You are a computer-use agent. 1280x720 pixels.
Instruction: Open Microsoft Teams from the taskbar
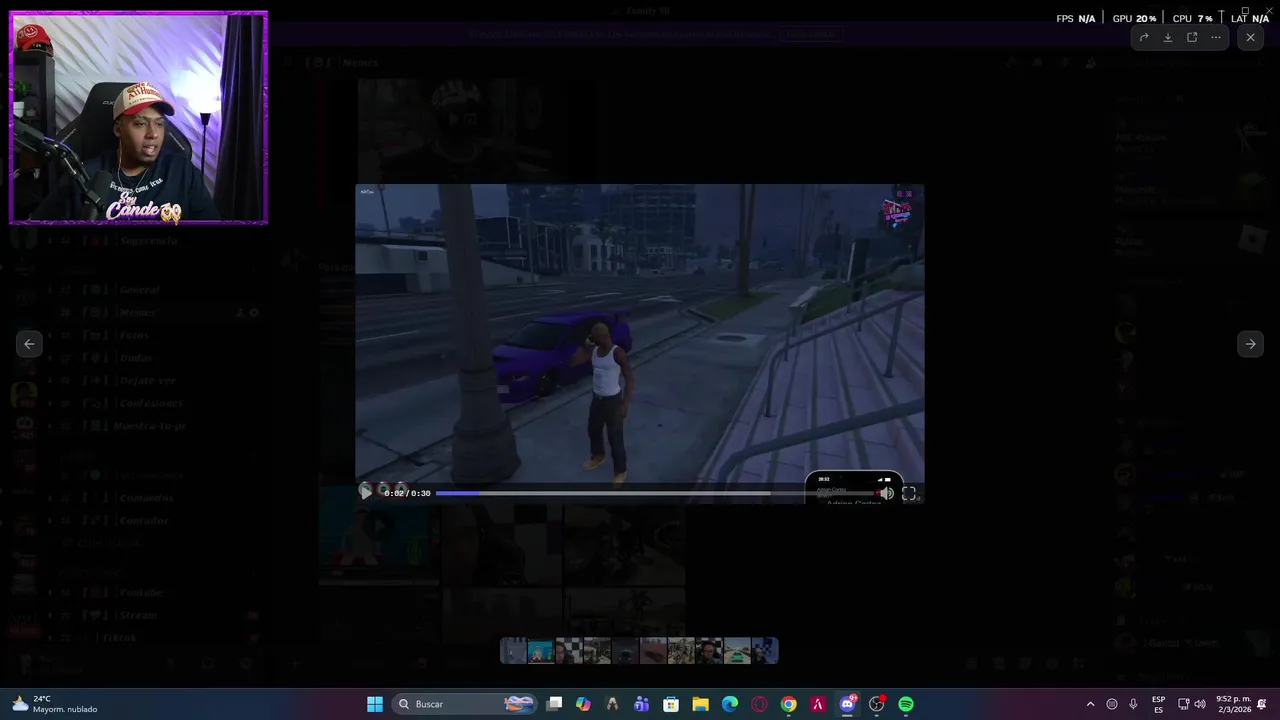tap(642, 704)
